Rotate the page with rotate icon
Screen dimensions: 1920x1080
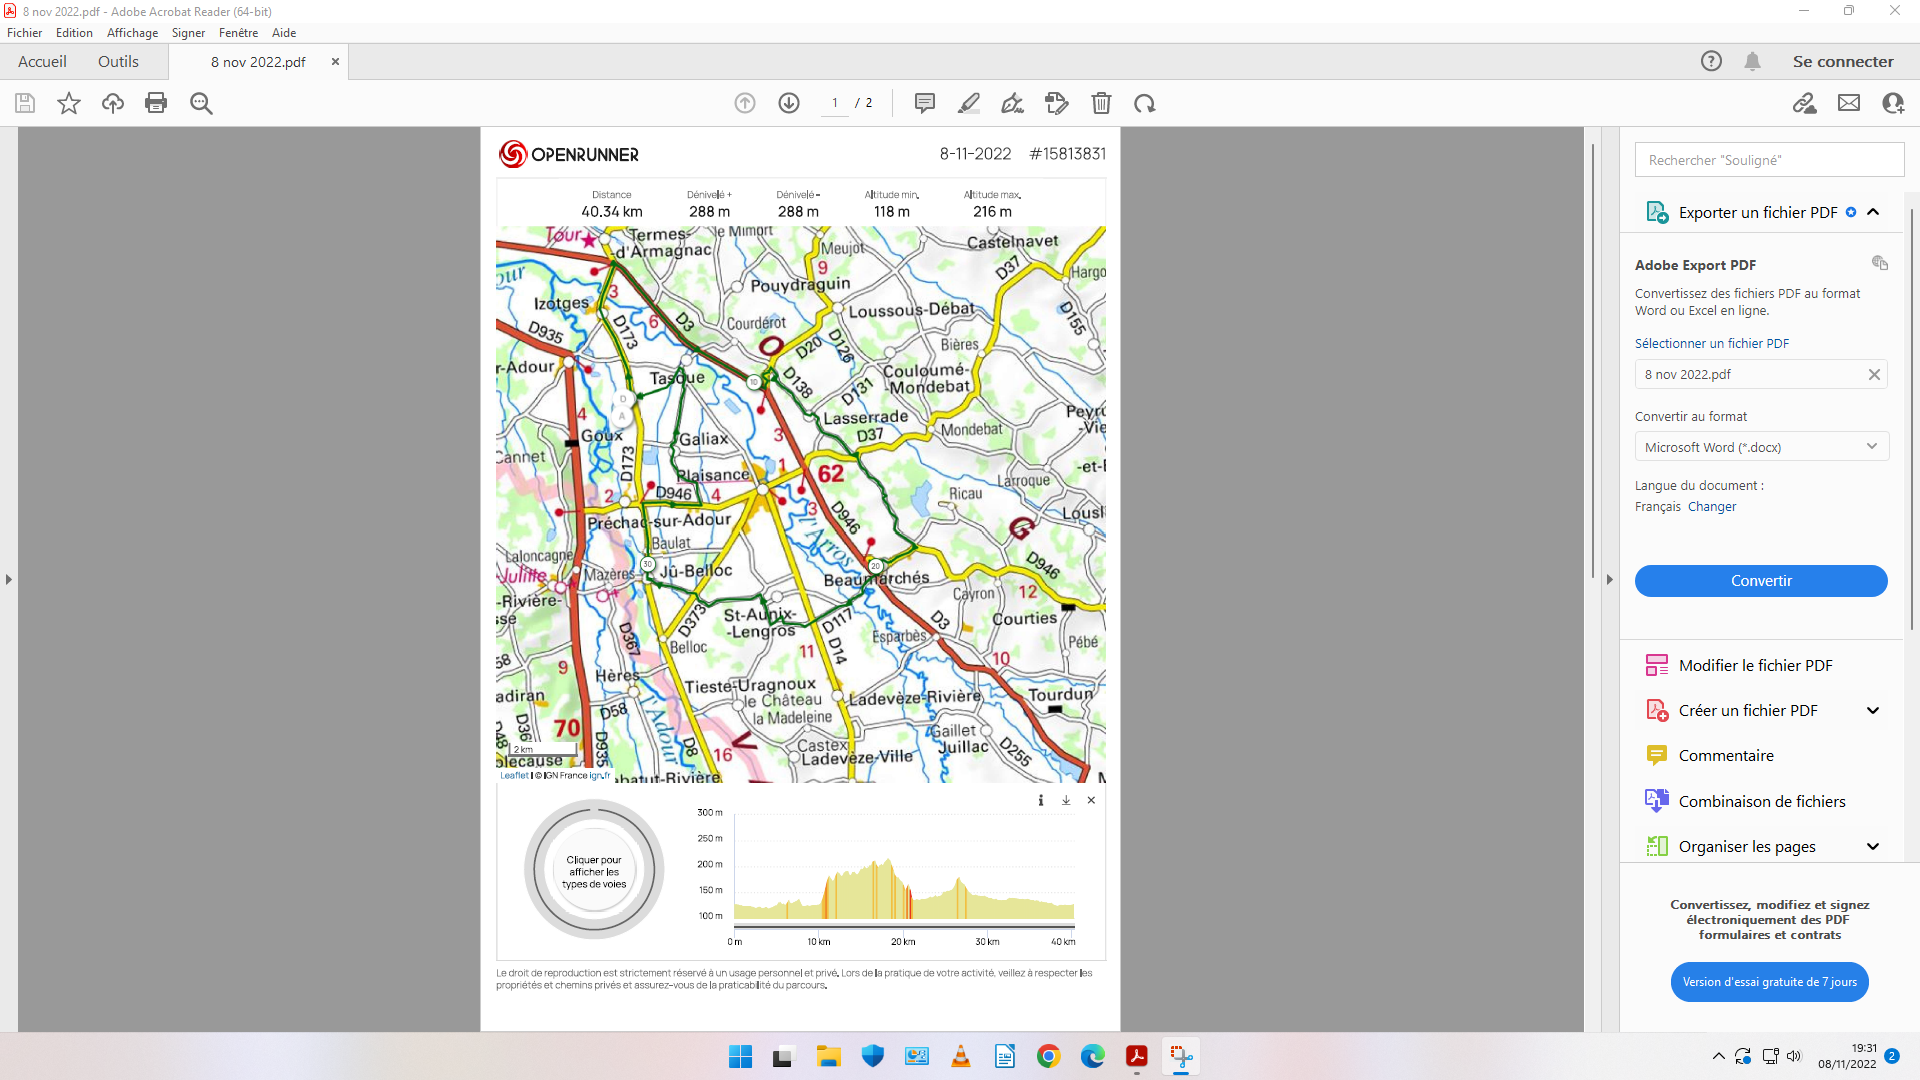coord(1145,103)
